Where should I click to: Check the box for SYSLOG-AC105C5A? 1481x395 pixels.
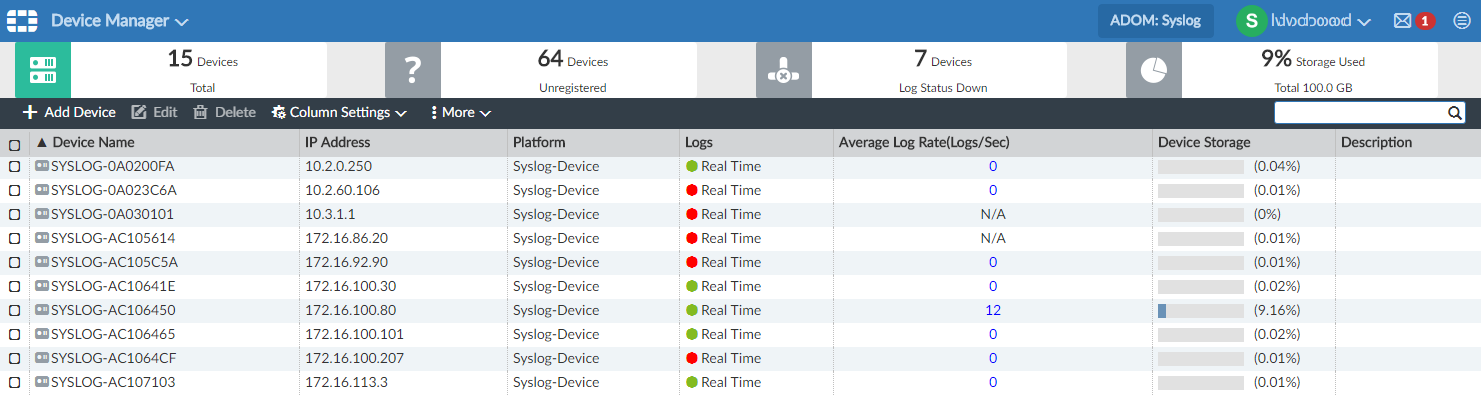point(14,263)
